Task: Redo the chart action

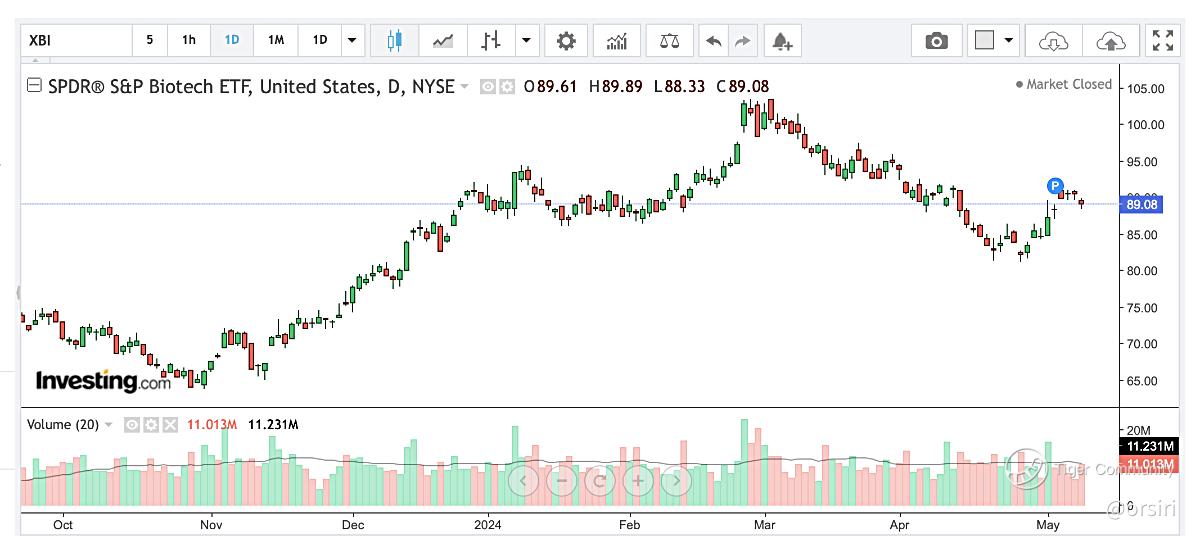Action: (742, 40)
